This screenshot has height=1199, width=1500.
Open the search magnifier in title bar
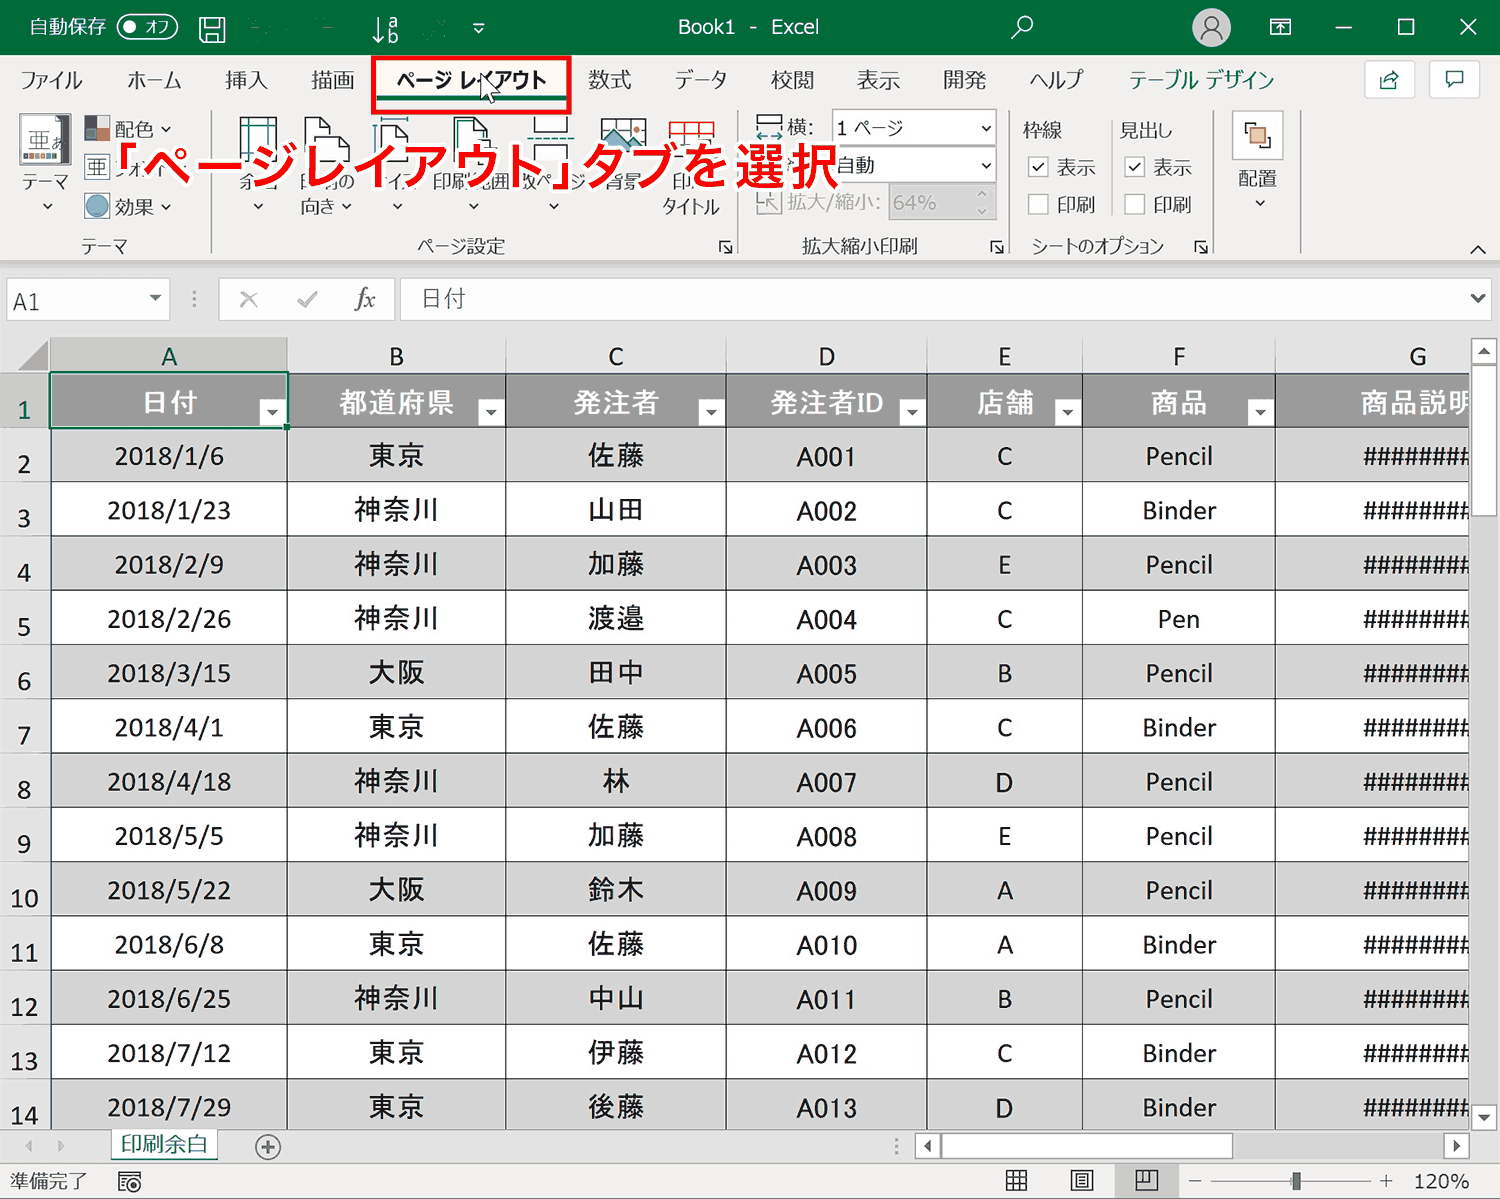pos(1021,27)
